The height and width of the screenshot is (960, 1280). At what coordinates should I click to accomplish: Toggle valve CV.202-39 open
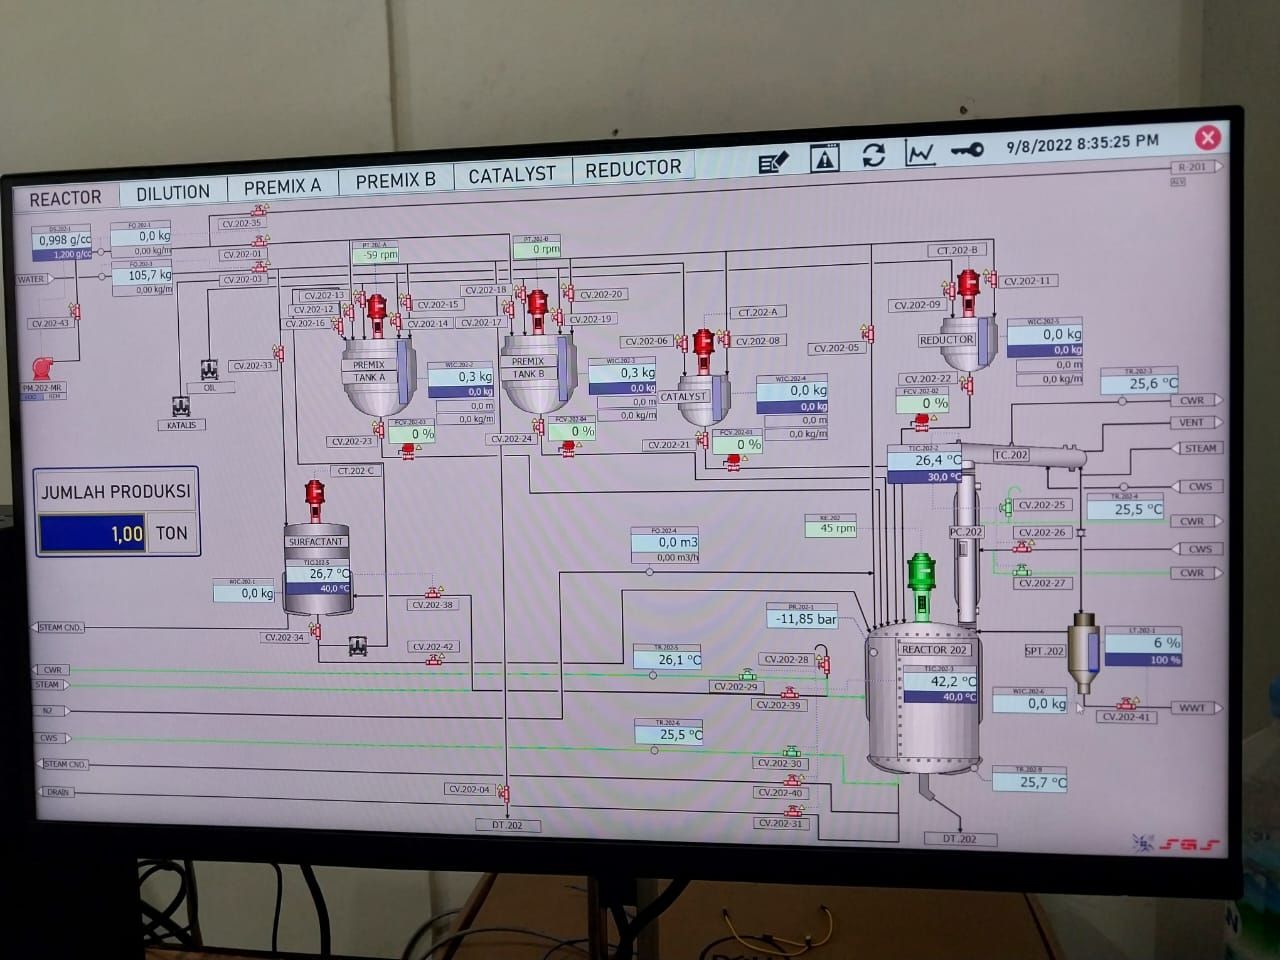[x=790, y=694]
